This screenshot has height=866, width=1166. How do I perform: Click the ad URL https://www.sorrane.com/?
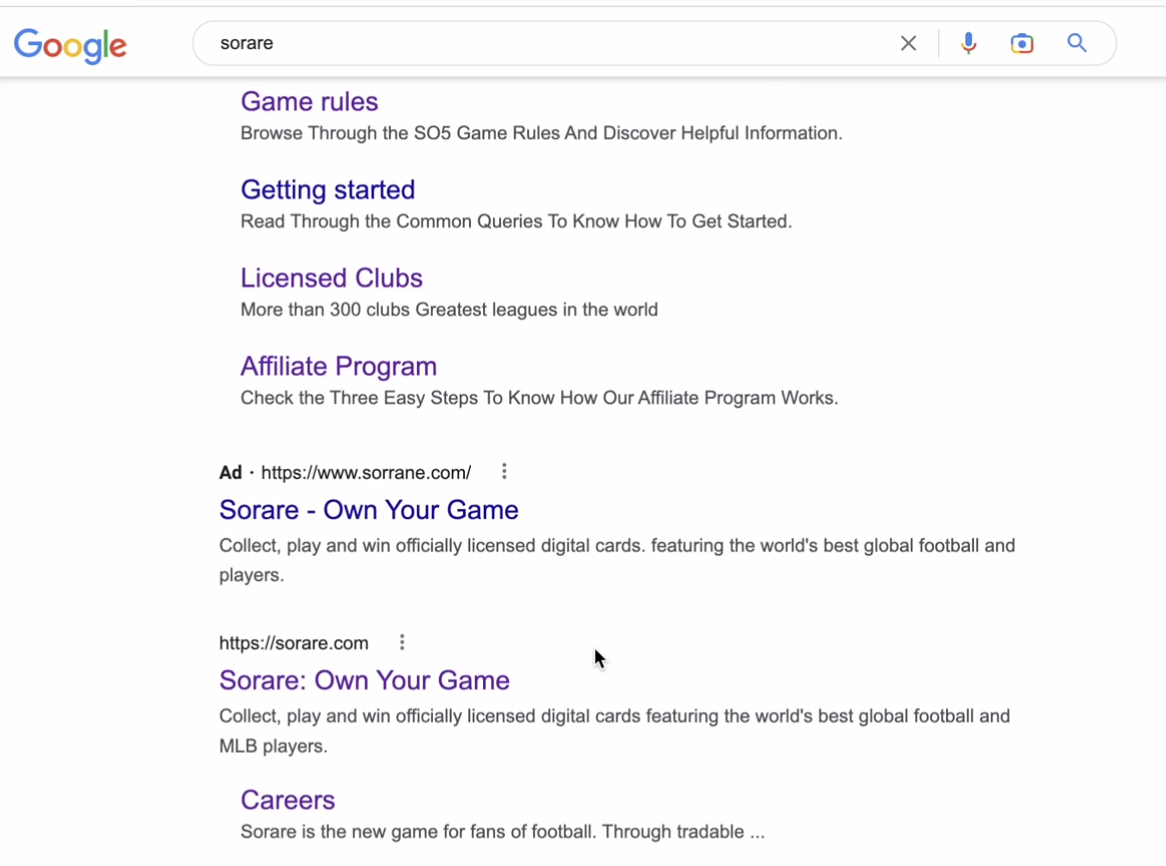366,473
